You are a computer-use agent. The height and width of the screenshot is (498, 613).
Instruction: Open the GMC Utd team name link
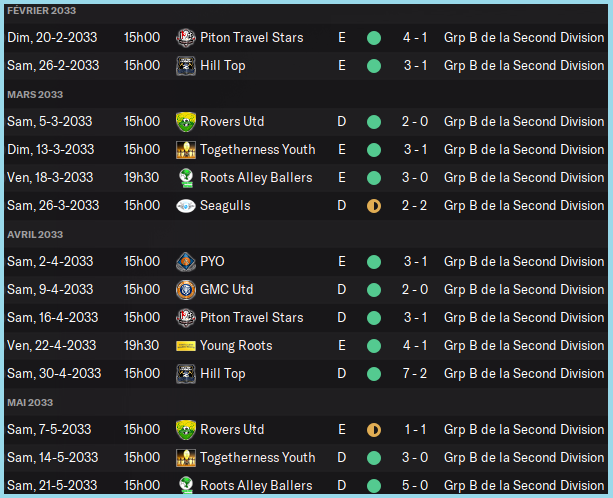(x=227, y=290)
